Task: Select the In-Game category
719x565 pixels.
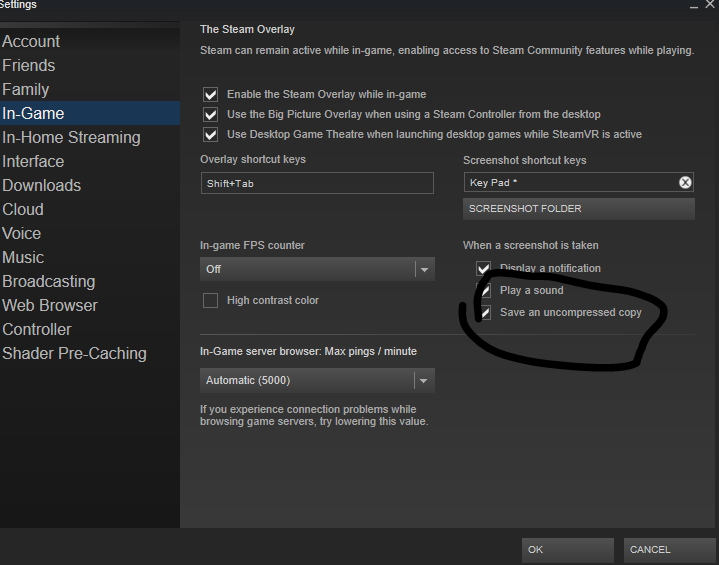Action: [x=90, y=113]
